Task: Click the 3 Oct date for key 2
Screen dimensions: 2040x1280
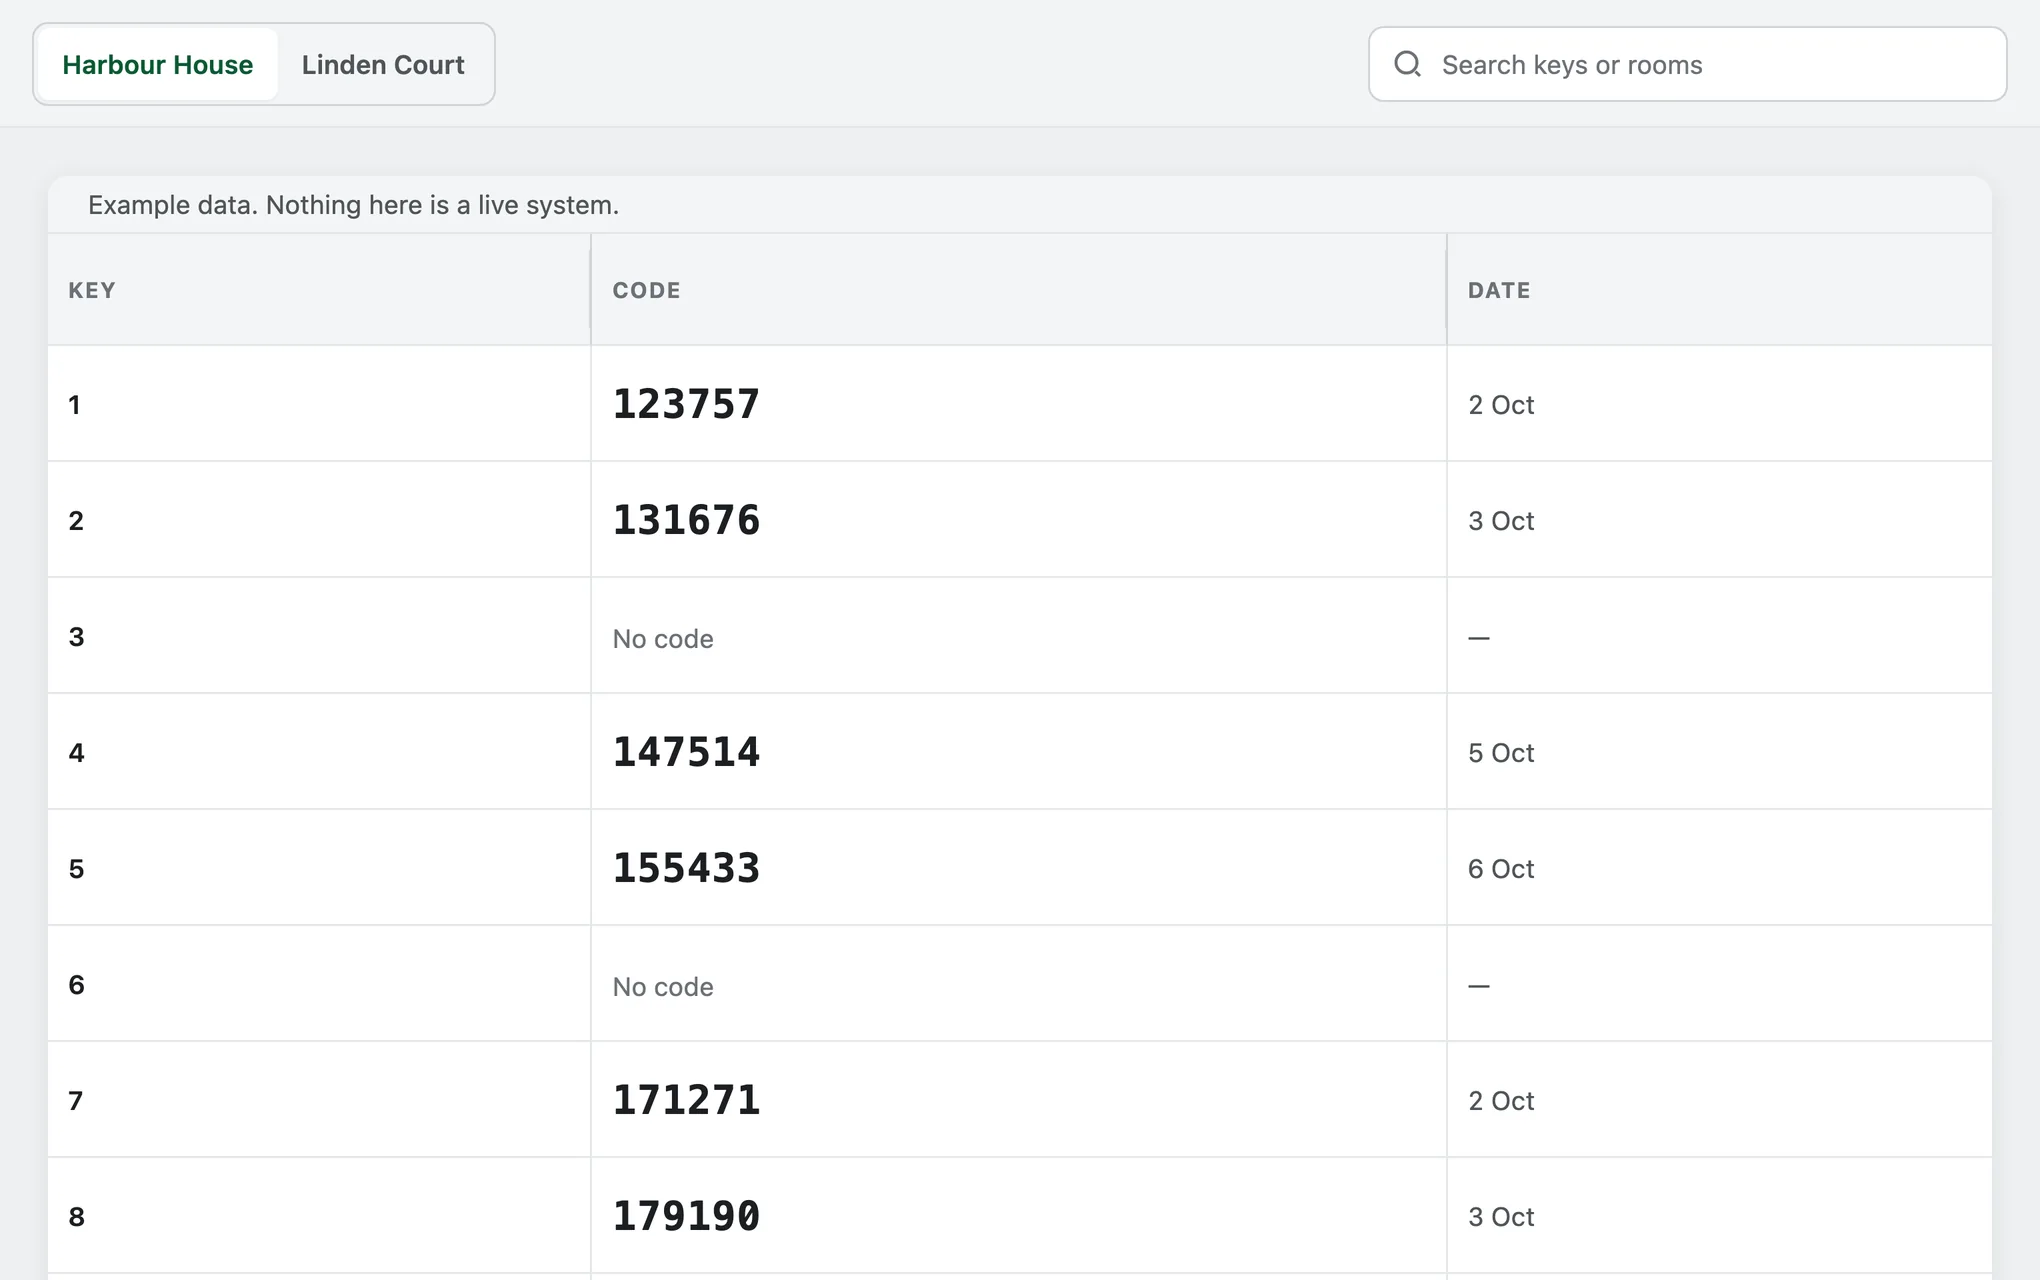Action: click(x=1501, y=521)
